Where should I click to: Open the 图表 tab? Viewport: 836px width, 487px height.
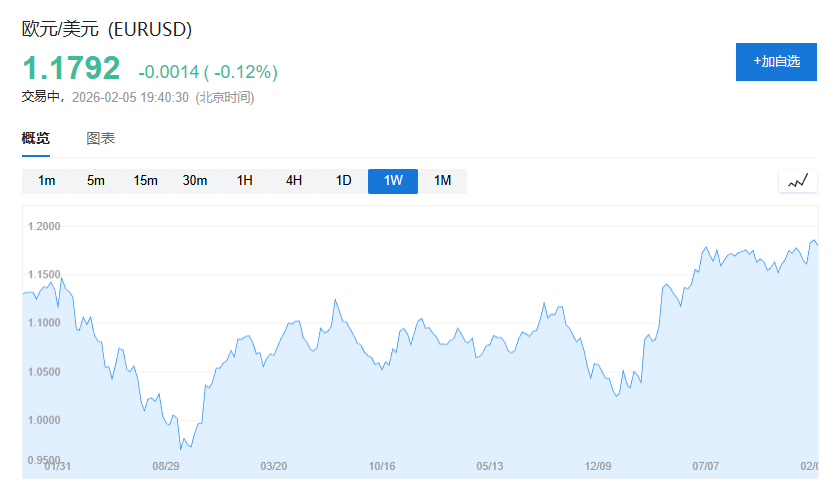click(101, 138)
